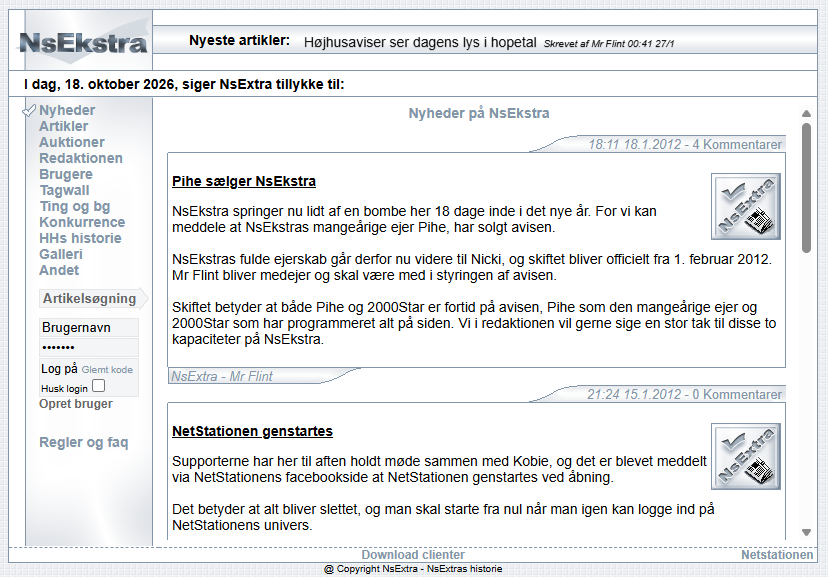Click the scroll up arrow
This screenshot has height=577, width=828.
point(806,113)
